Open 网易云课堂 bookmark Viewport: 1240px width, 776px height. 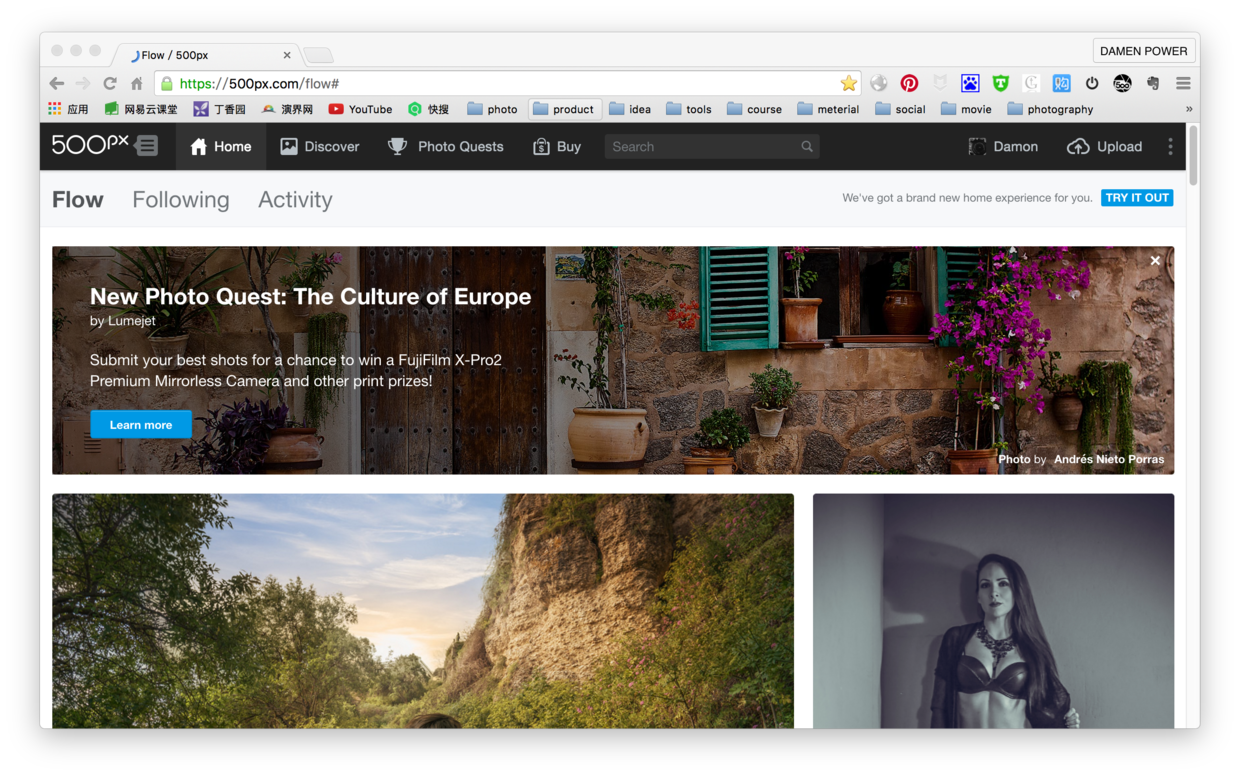coord(141,109)
